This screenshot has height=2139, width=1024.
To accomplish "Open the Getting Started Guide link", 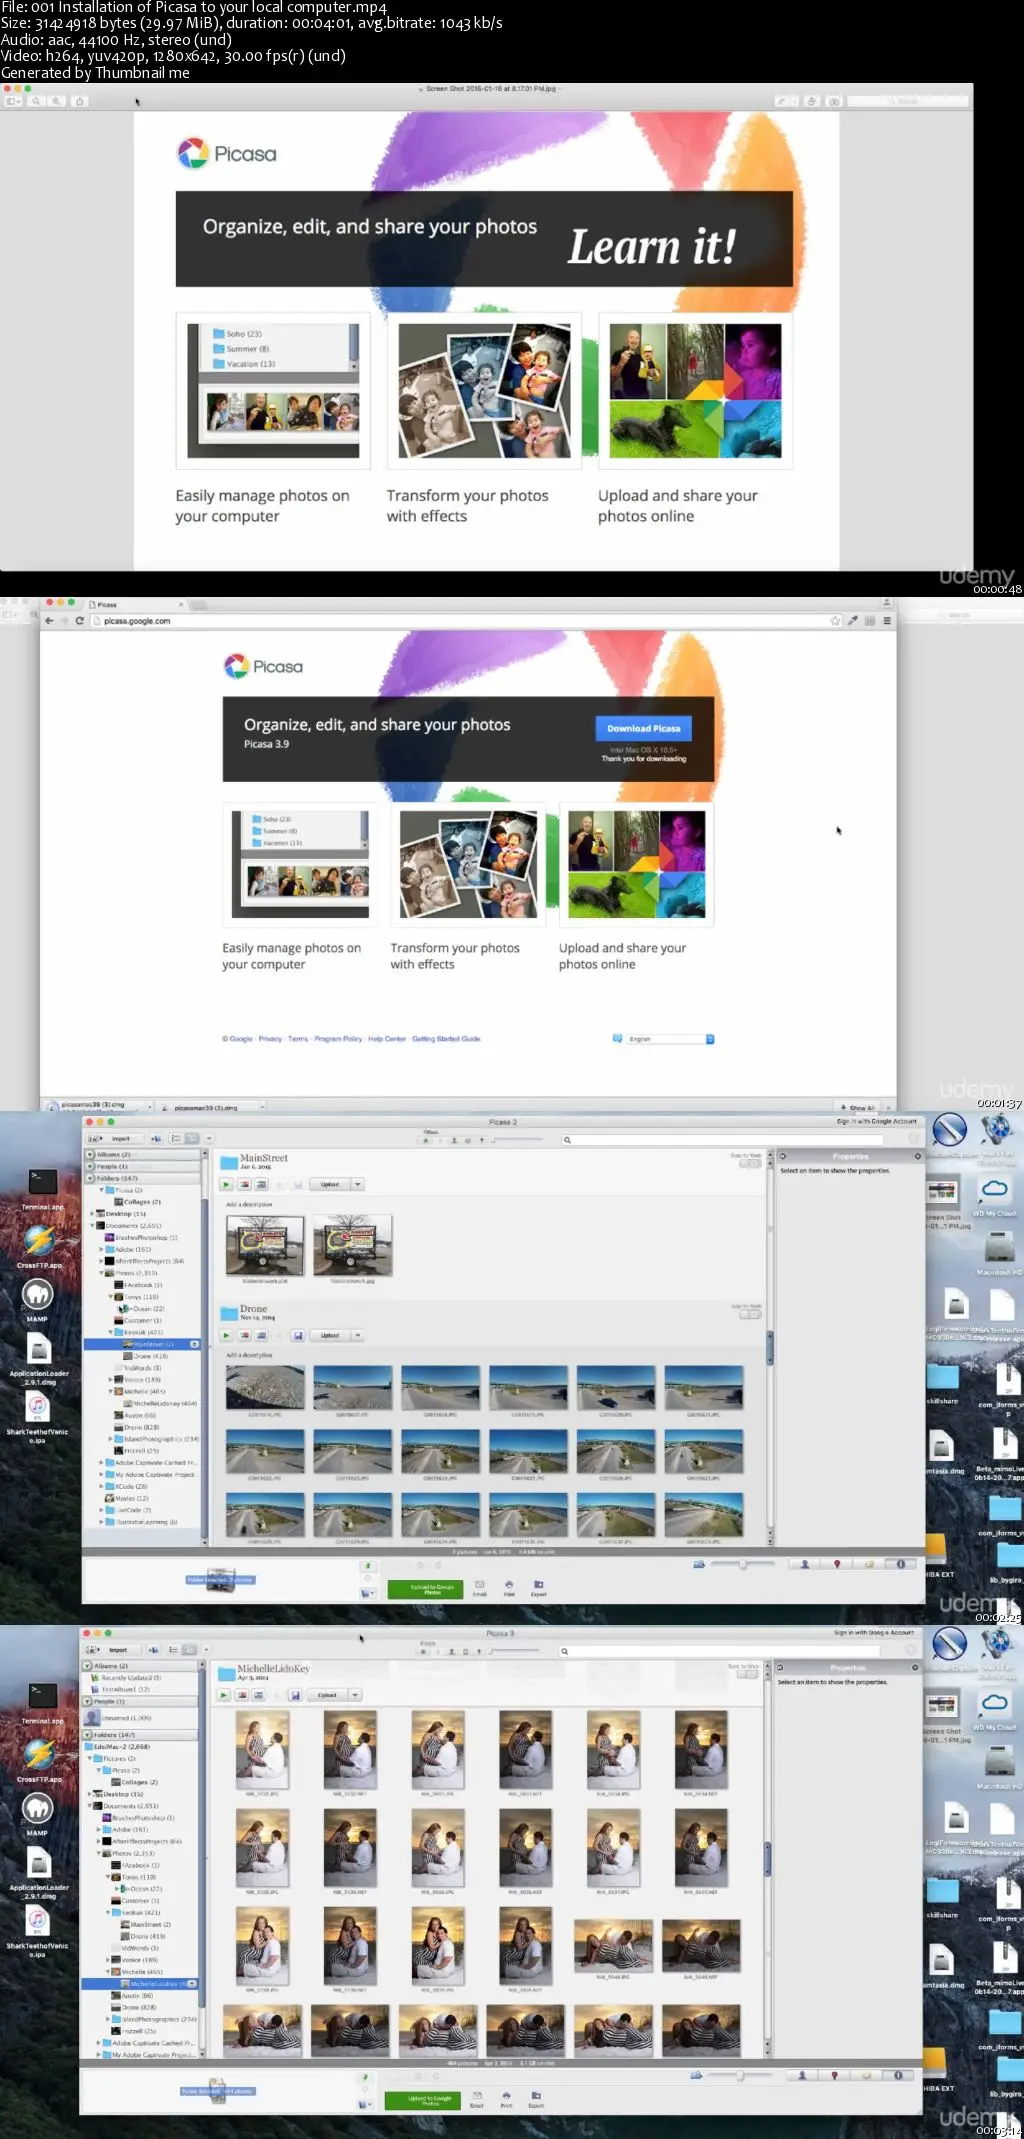I will coord(446,1039).
